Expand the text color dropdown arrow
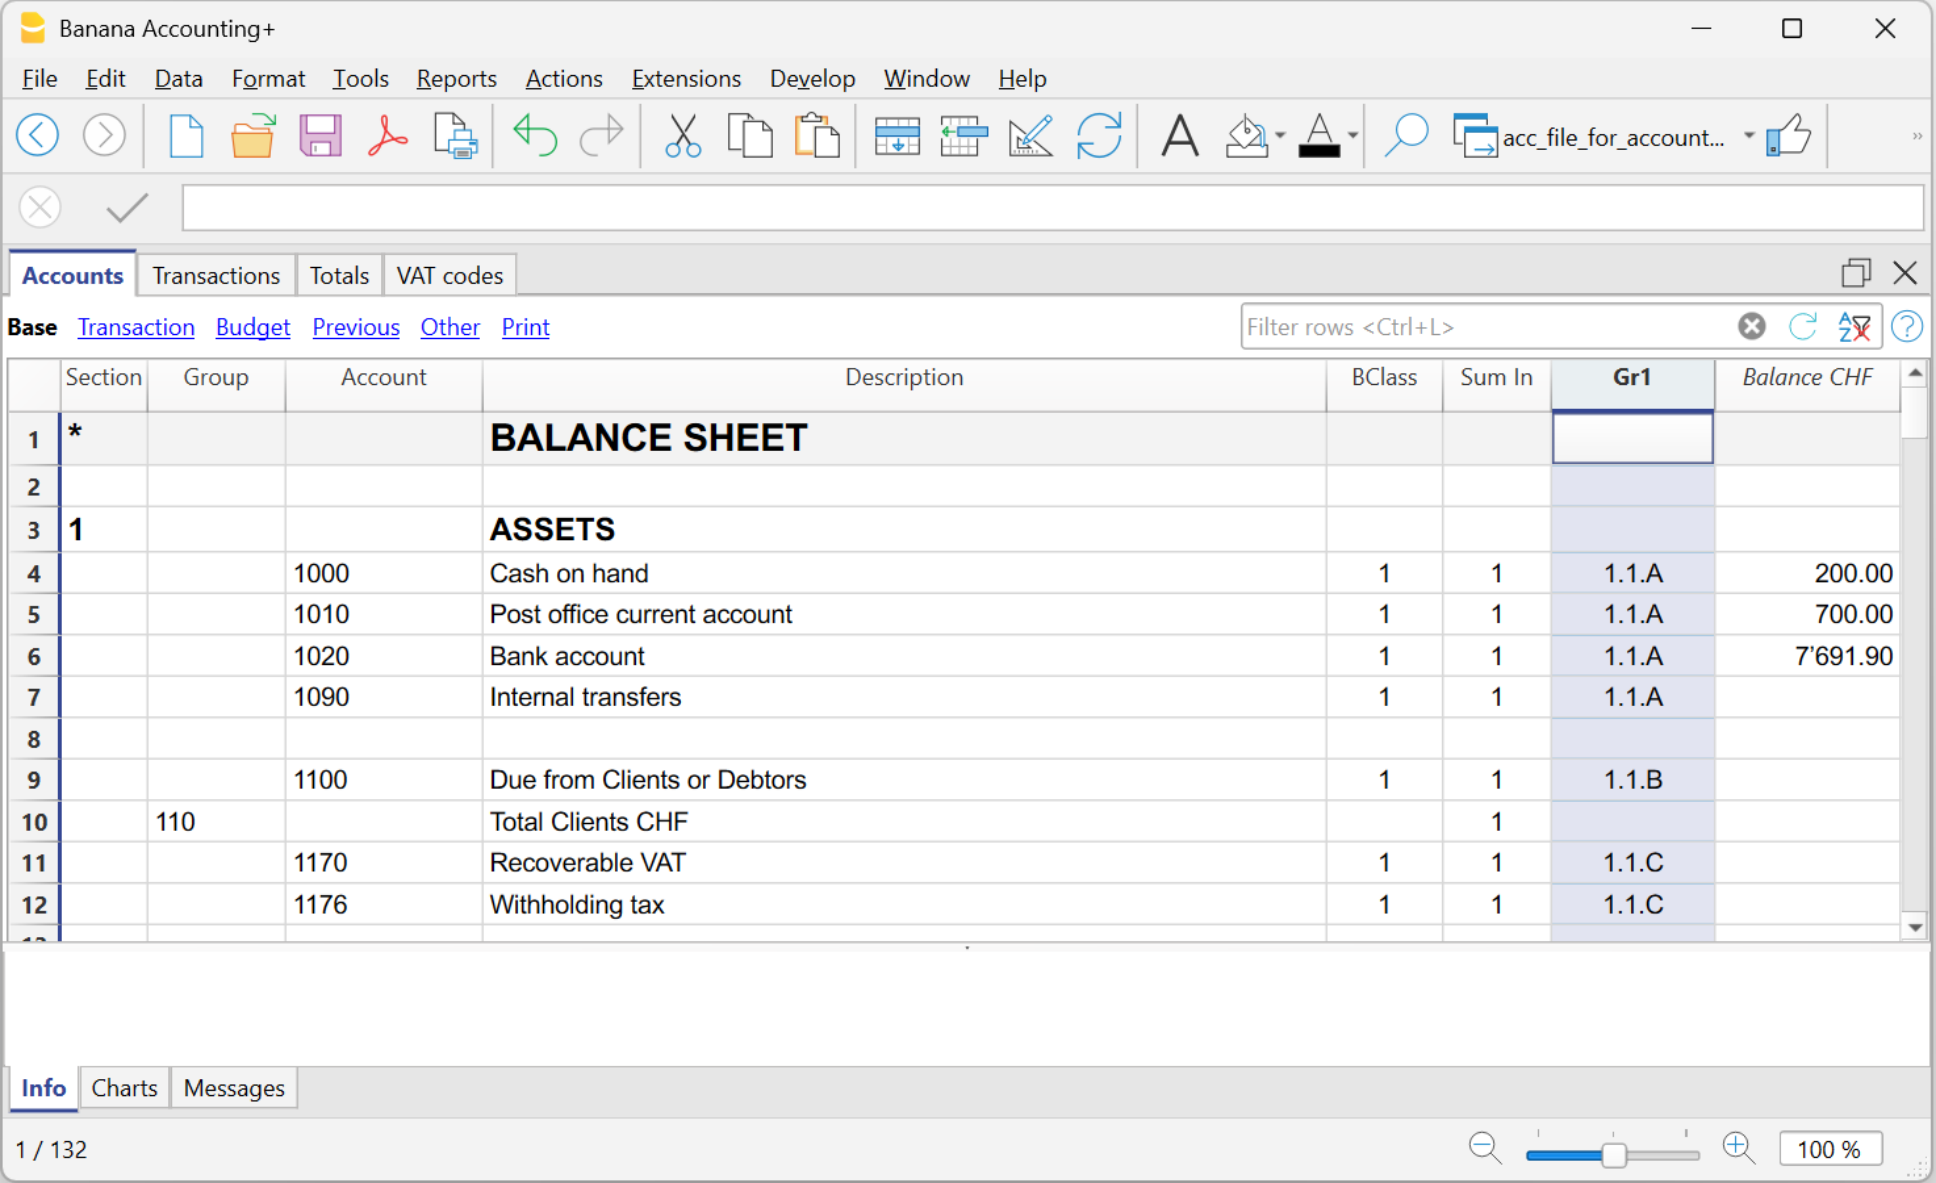 click(x=1352, y=135)
